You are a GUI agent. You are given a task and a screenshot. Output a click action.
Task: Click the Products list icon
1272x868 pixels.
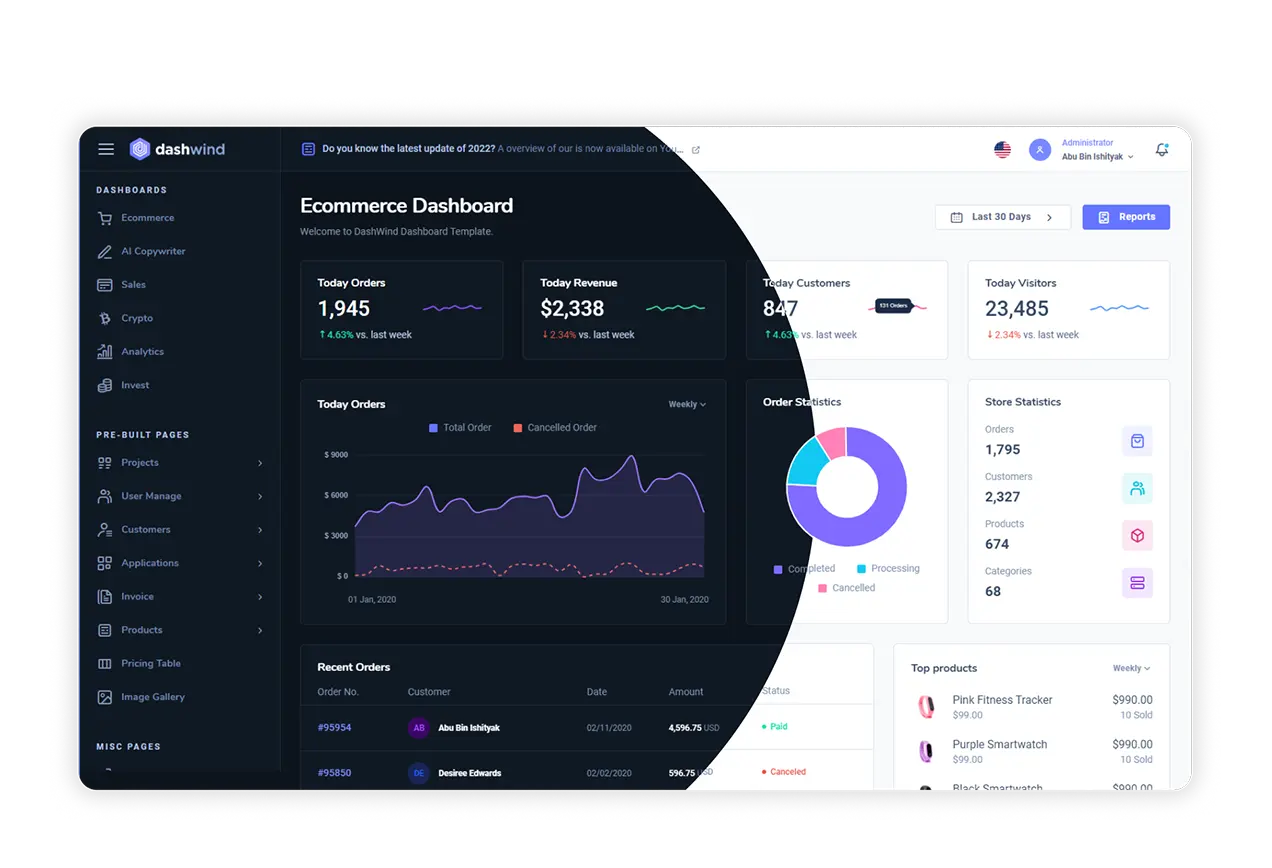pos(104,630)
